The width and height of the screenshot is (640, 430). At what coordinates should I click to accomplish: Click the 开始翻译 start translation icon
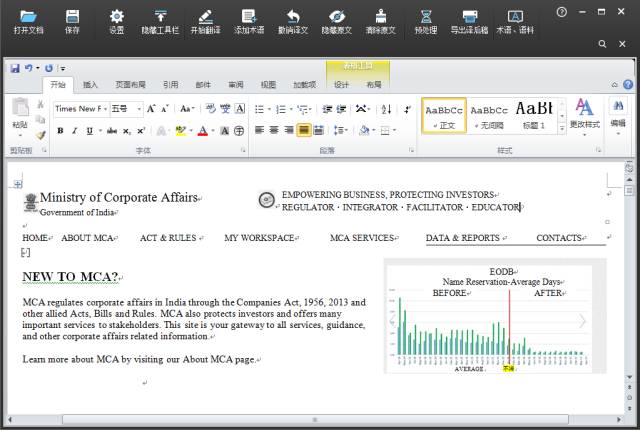click(x=205, y=17)
